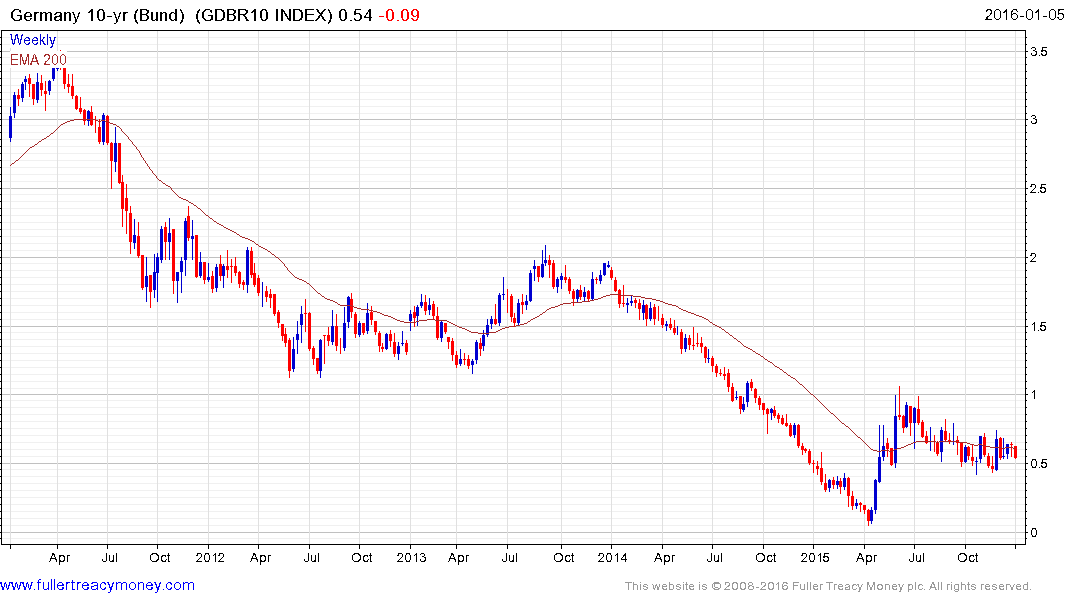
Task: Select the 2015 label on the time axis
Action: 815,556
